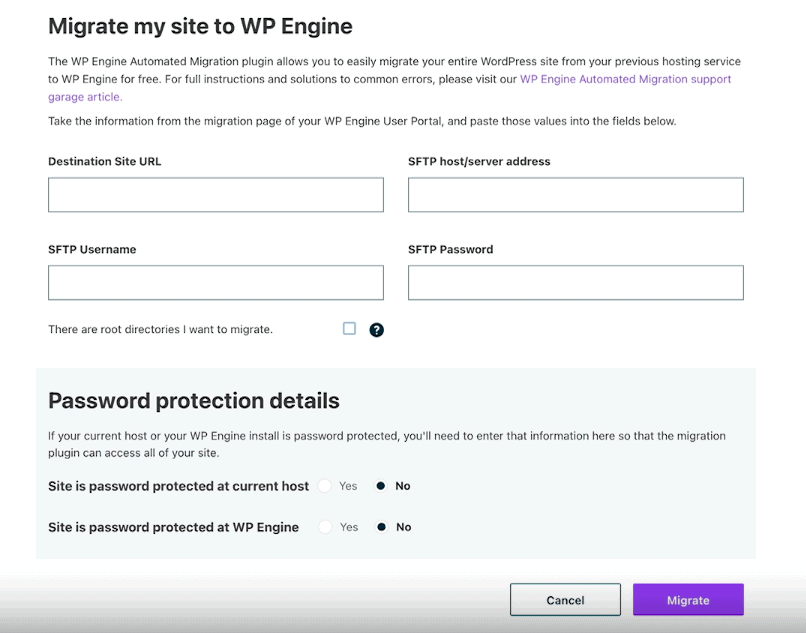
Task: Click the 'Destination Site URL' label
Action: (105, 161)
